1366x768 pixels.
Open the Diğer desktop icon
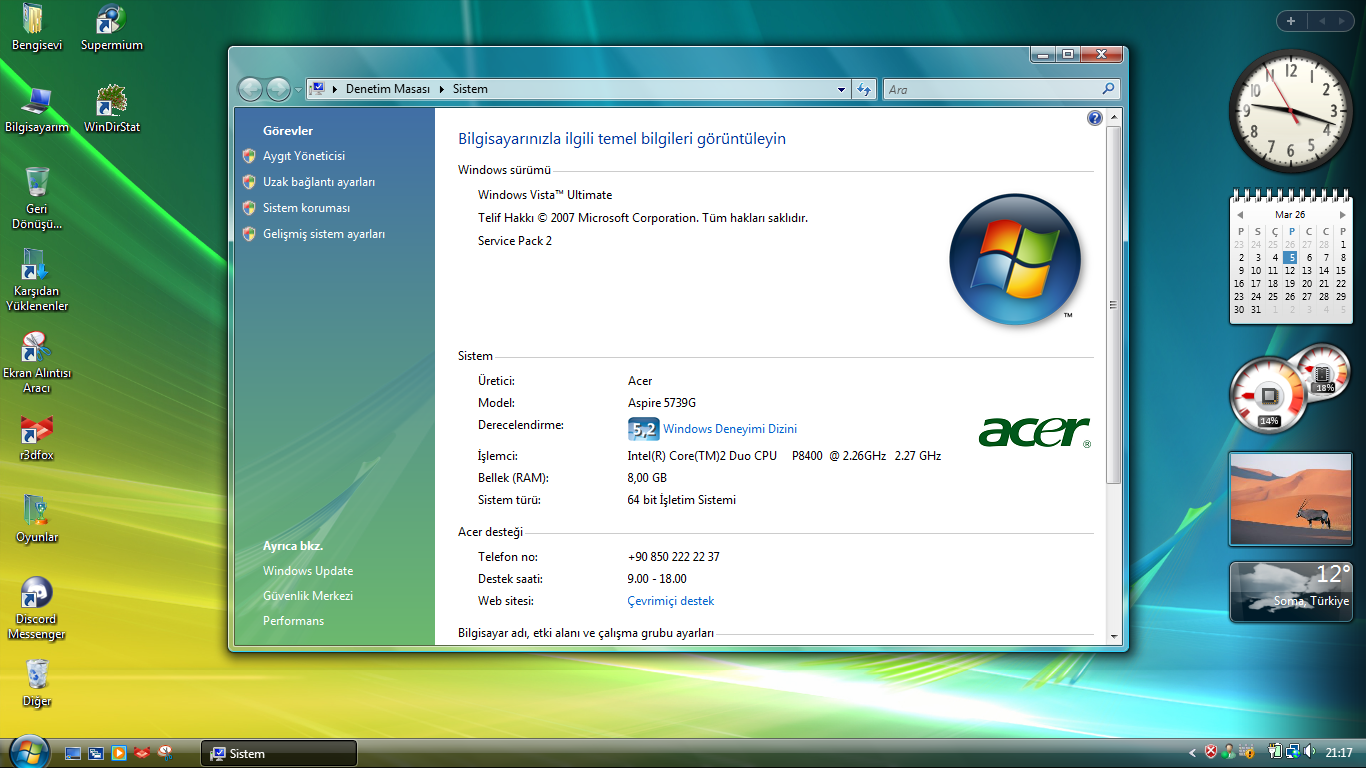point(37,684)
